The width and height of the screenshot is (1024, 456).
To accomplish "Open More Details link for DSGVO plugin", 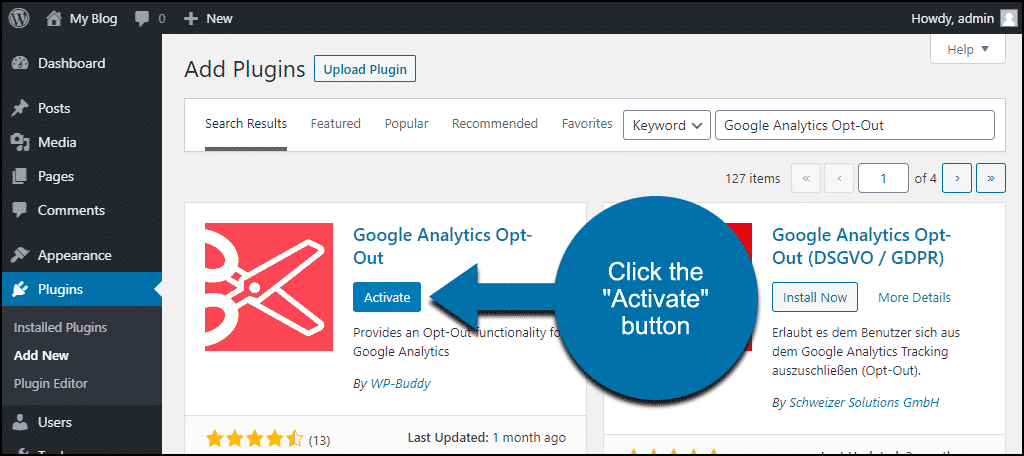I will tap(914, 298).
